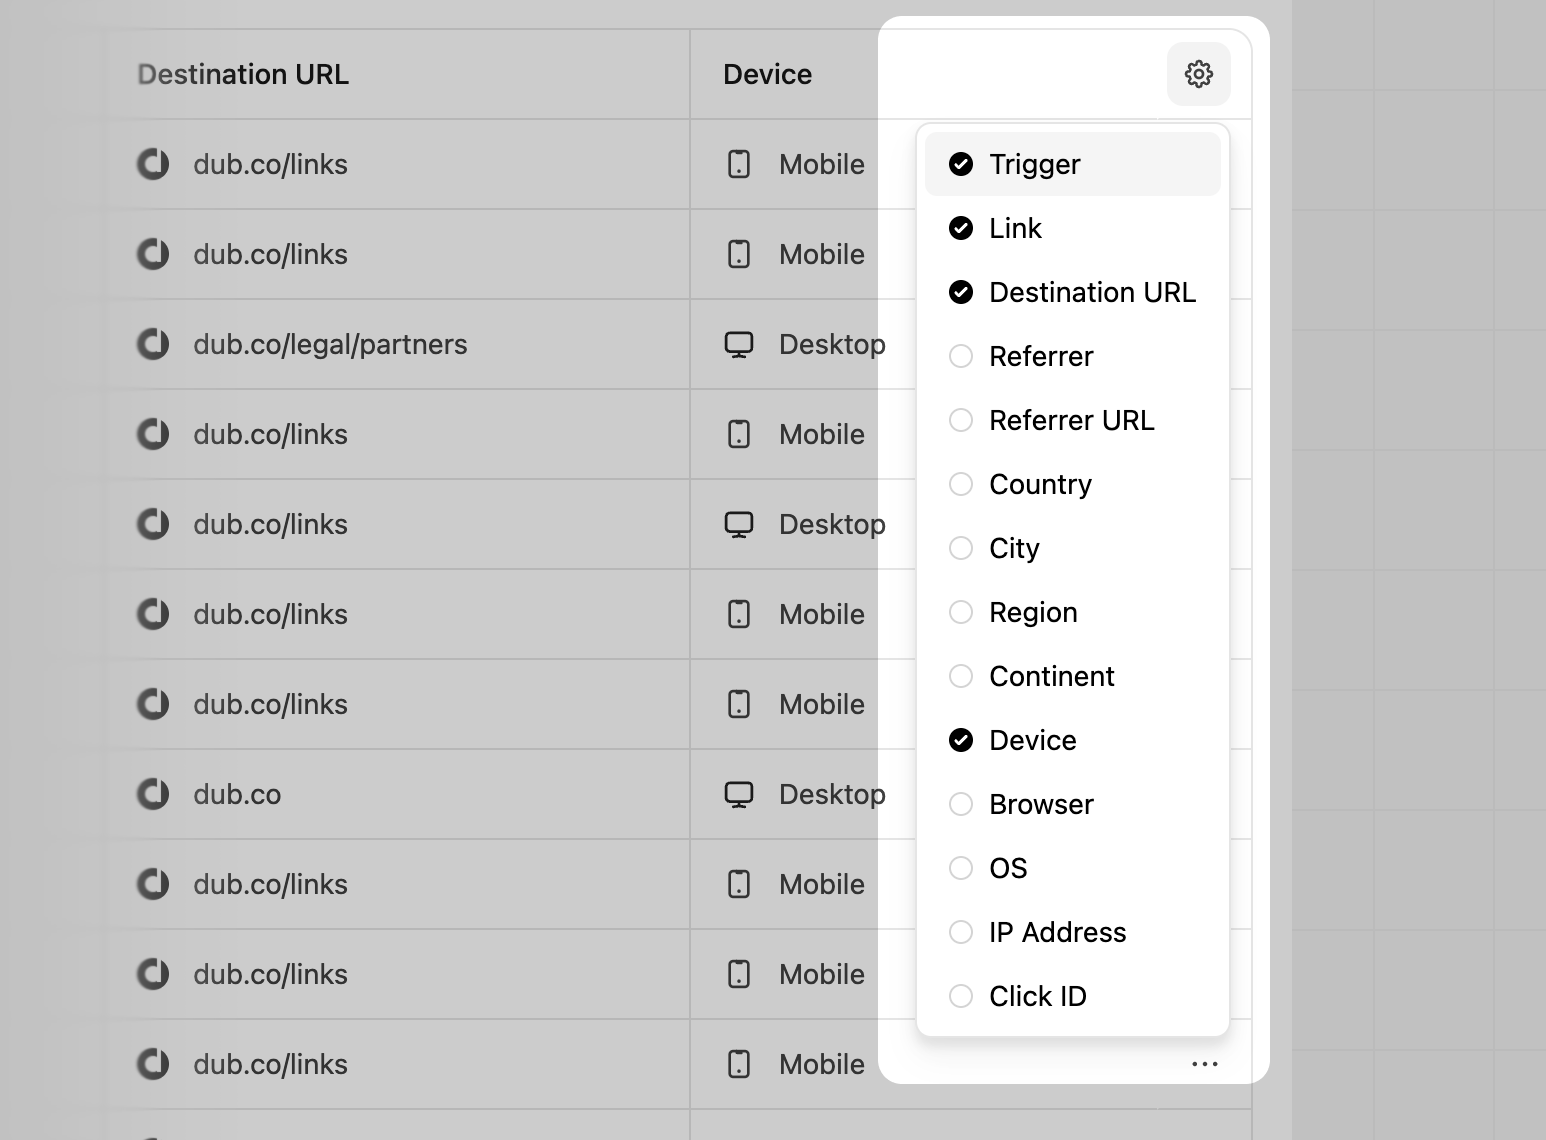Viewport: 1546px width, 1140px height.
Task: Toggle the Region column on
Action: click(x=1072, y=612)
